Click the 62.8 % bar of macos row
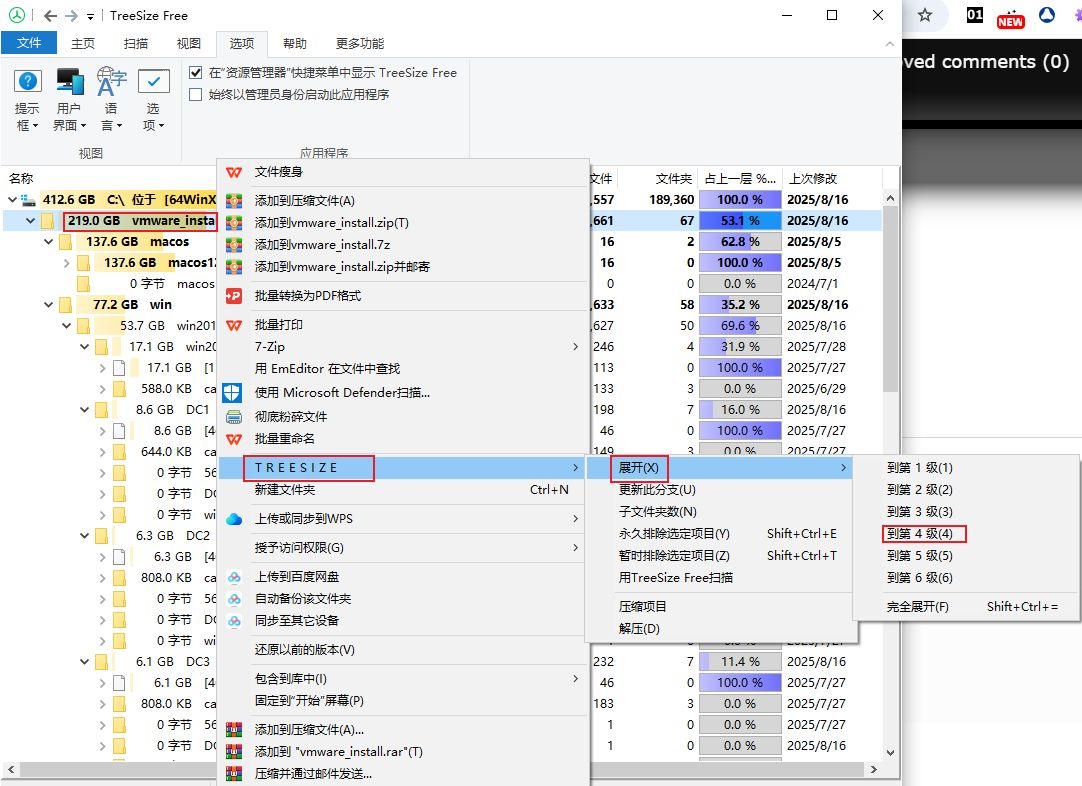 [x=740, y=242]
